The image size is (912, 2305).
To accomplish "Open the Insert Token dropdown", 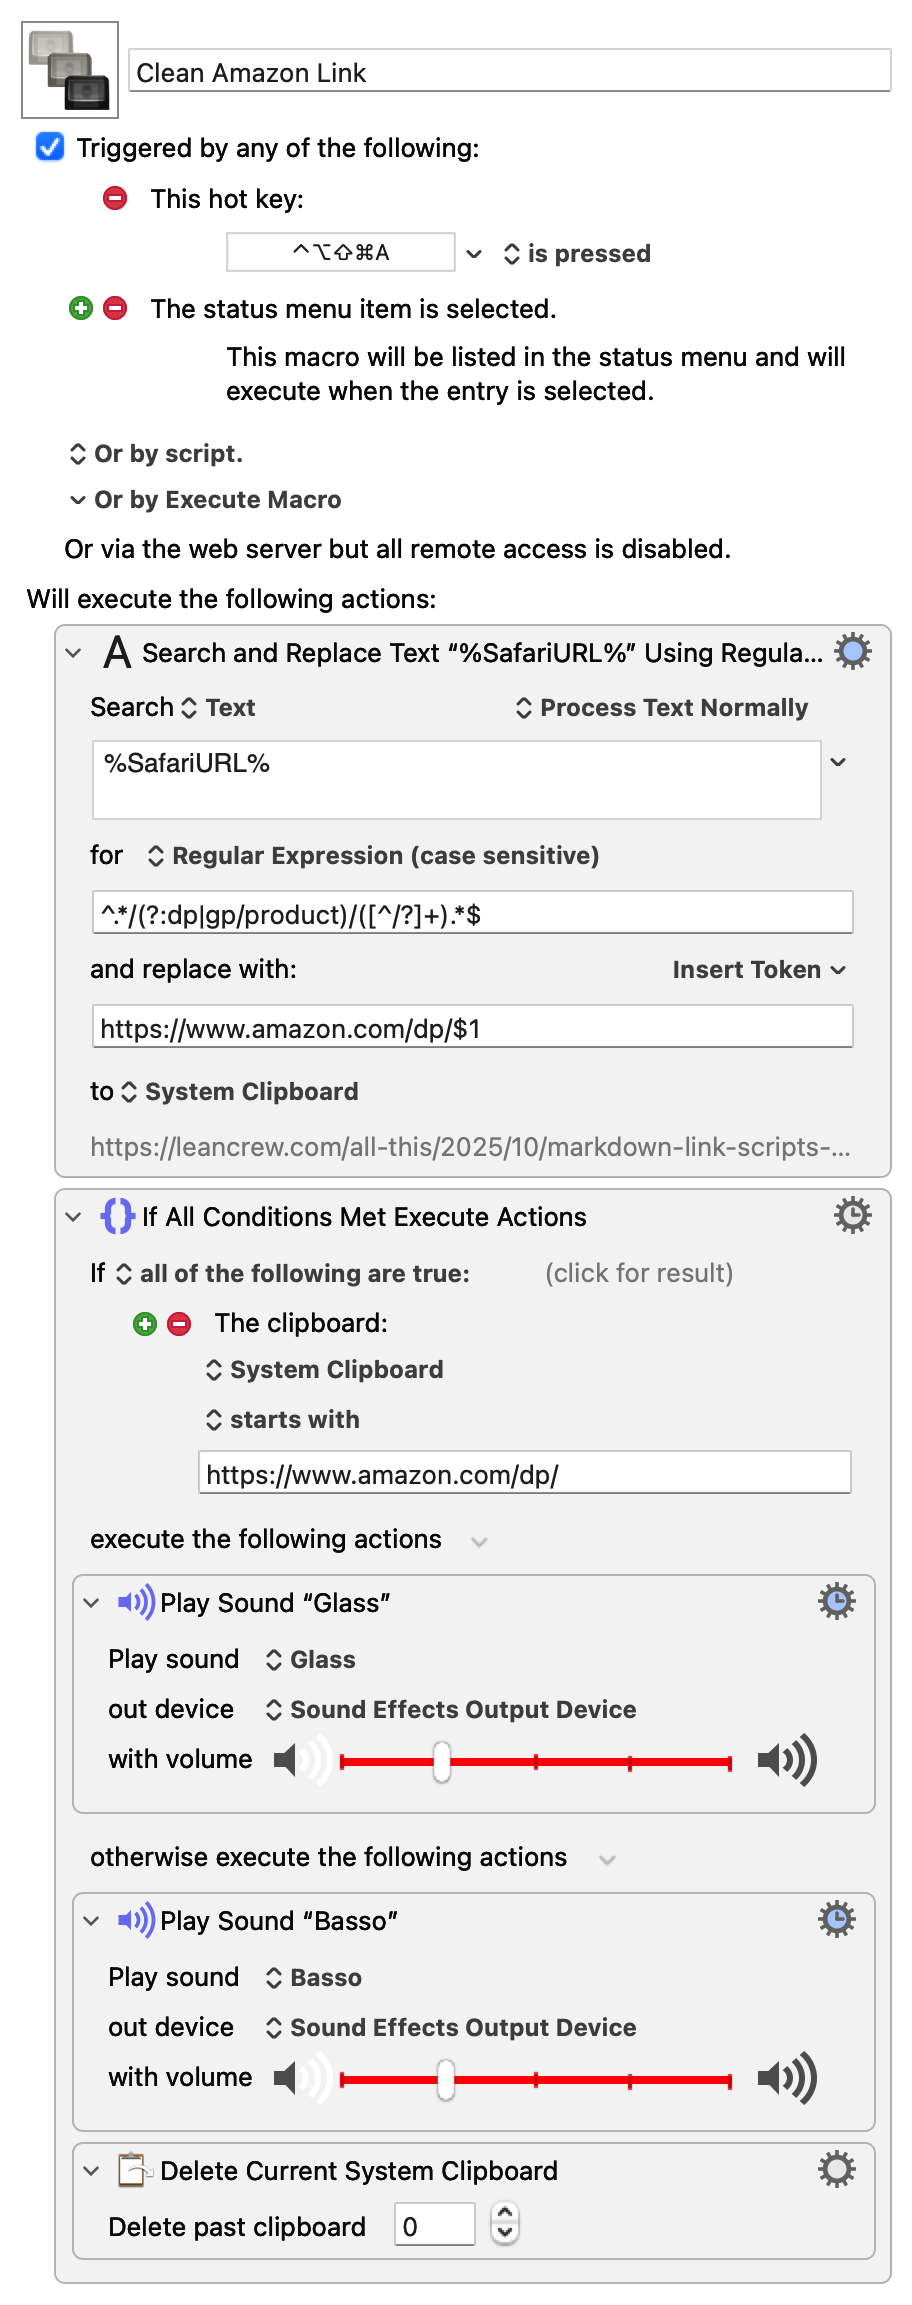I will pos(759,970).
